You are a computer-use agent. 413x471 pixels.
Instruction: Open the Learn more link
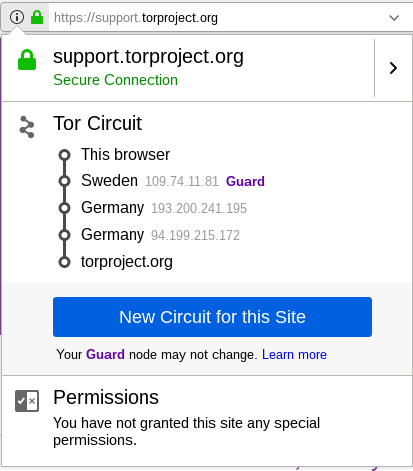coord(294,354)
